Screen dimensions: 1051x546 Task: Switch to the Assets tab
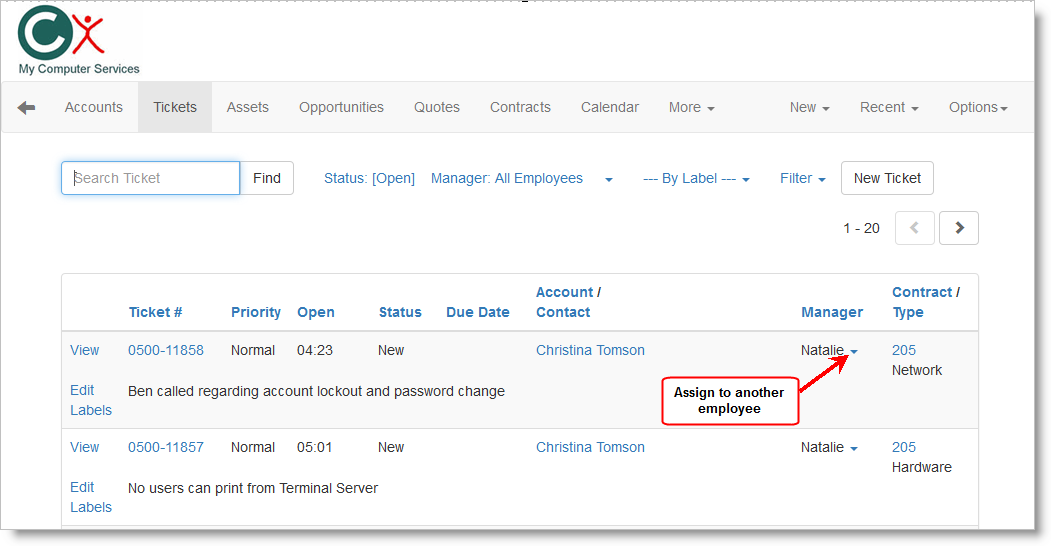247,107
